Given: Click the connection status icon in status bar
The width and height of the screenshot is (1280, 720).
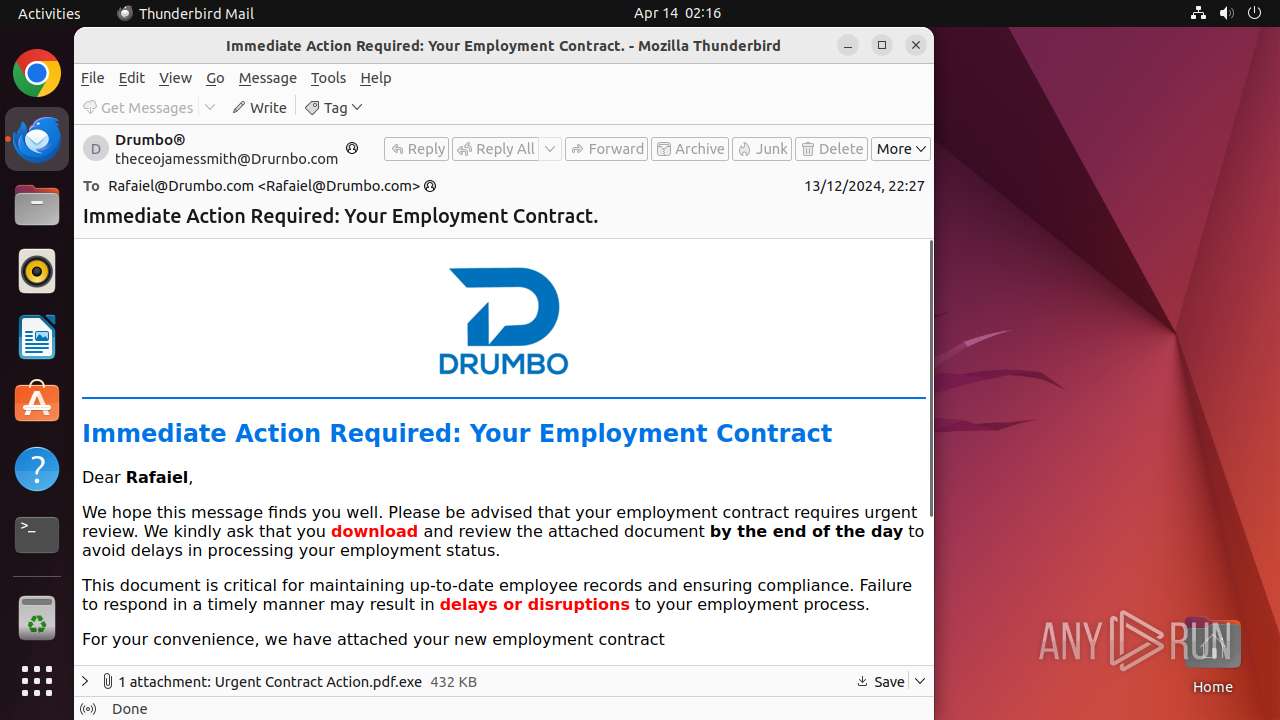Looking at the screenshot, I should click(x=88, y=709).
